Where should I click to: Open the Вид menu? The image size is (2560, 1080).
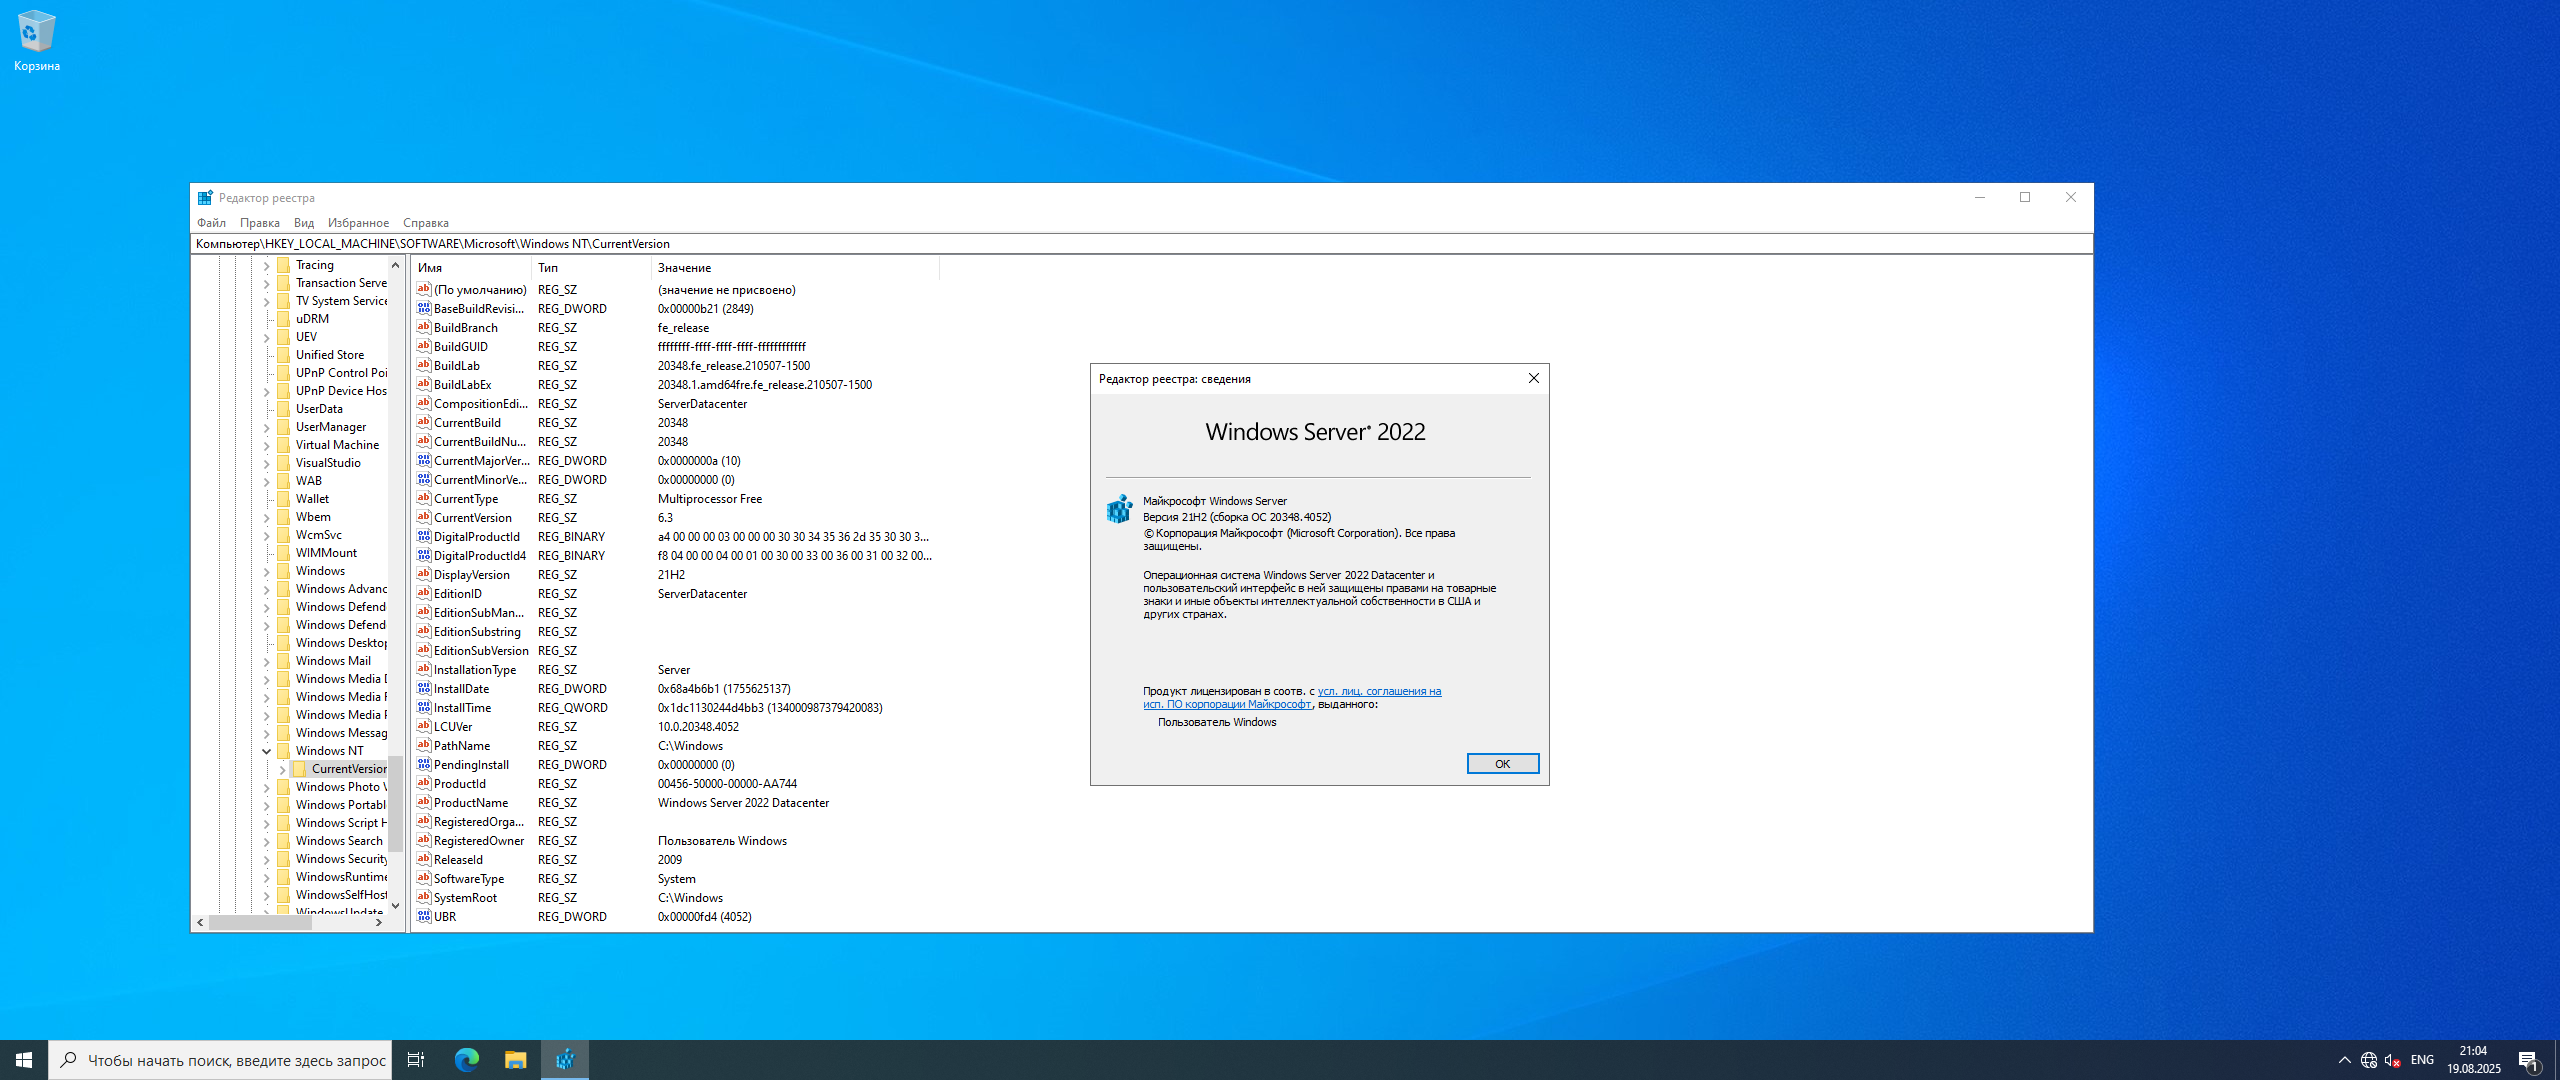(304, 223)
